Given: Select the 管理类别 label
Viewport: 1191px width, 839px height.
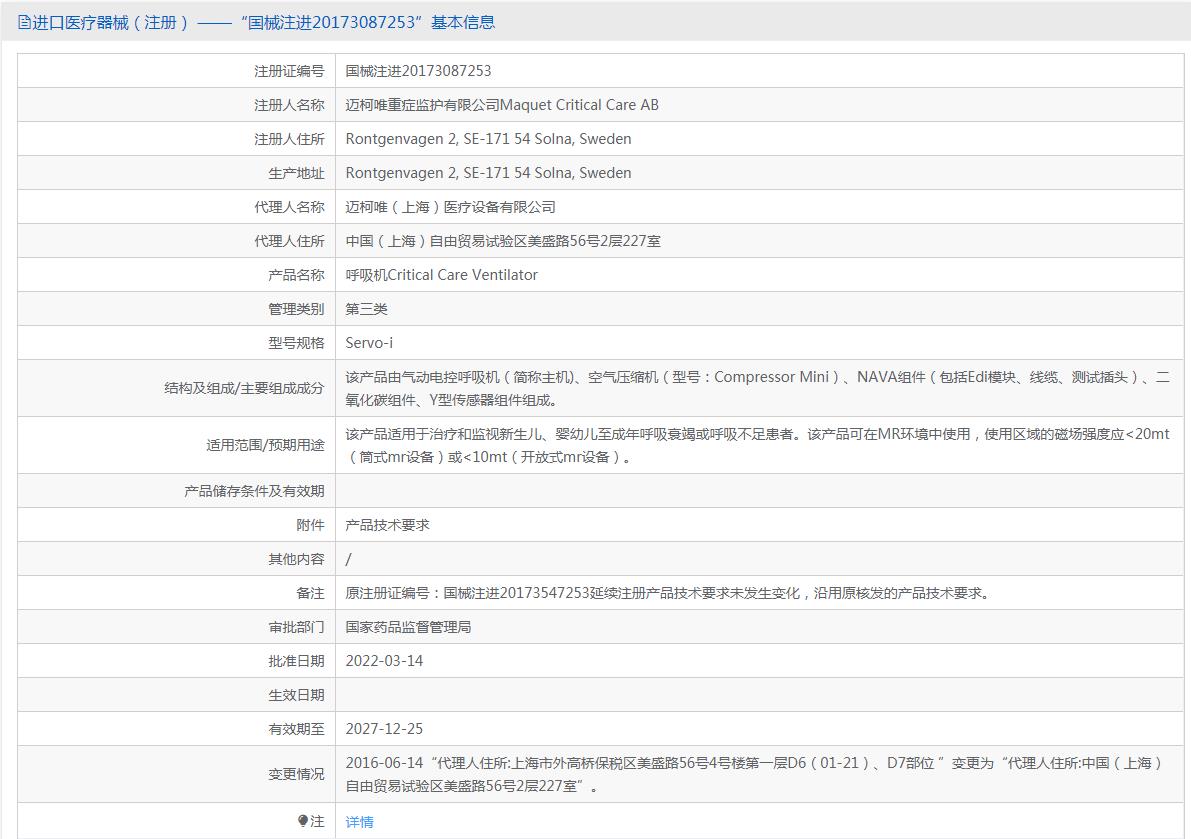Looking at the screenshot, I should click(296, 309).
